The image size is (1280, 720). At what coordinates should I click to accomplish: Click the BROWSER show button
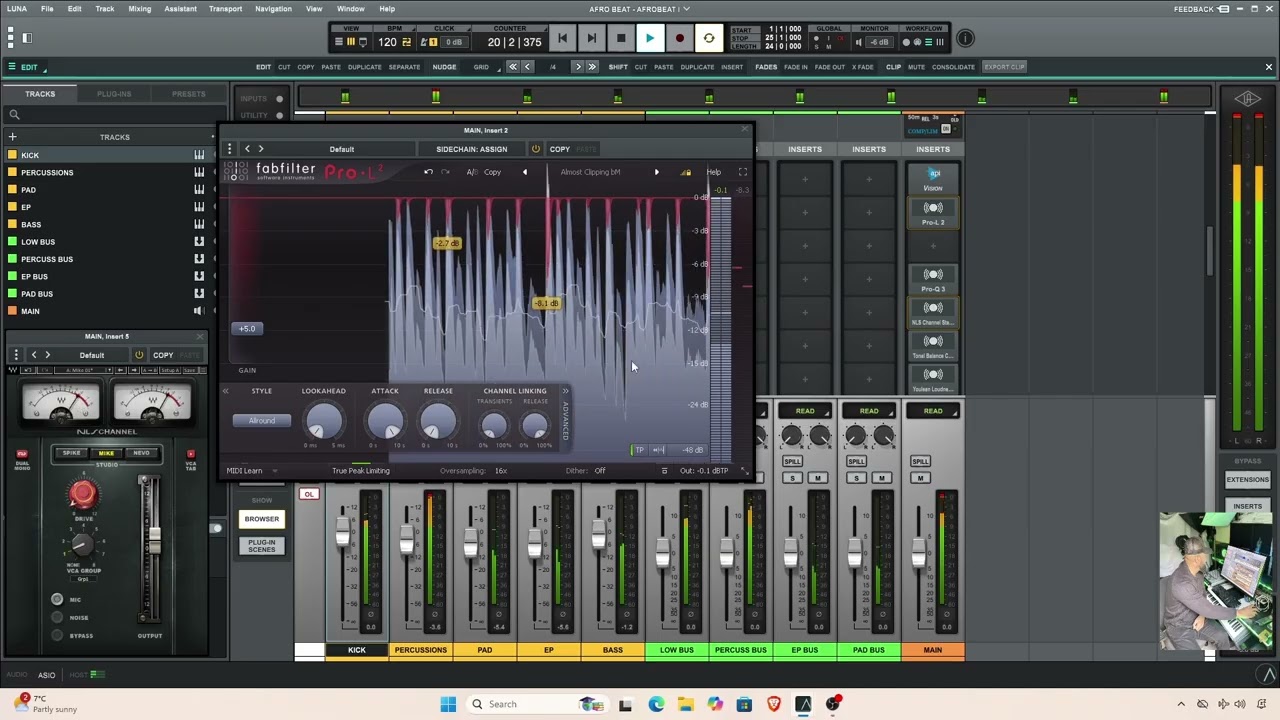[x=262, y=519]
